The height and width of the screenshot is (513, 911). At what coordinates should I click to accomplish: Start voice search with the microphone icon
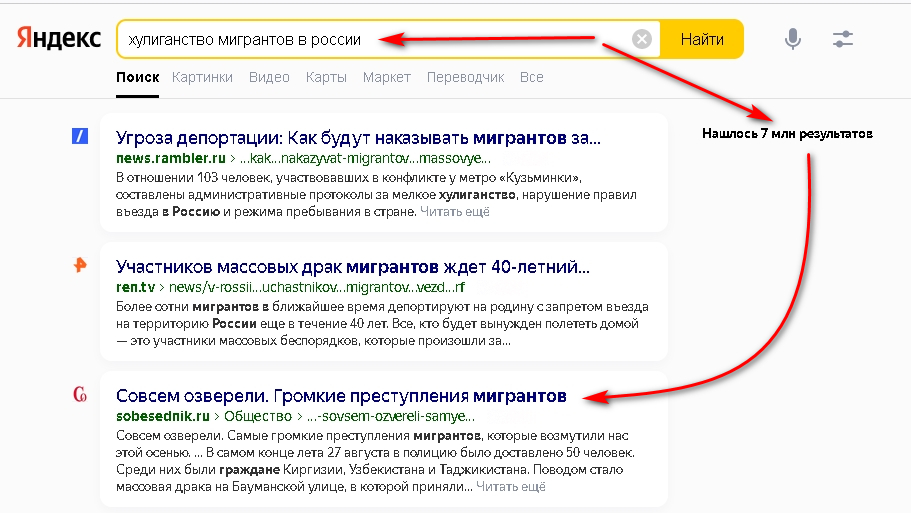(x=792, y=40)
